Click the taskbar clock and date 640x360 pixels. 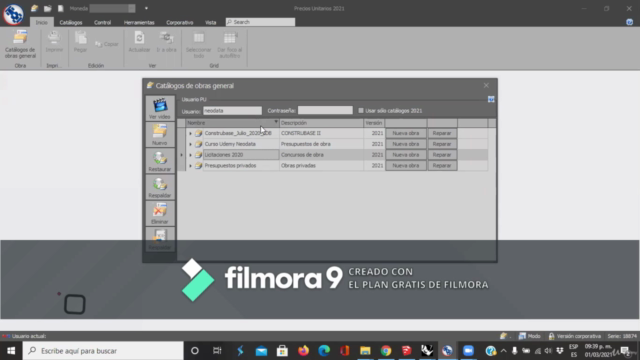pos(598,351)
